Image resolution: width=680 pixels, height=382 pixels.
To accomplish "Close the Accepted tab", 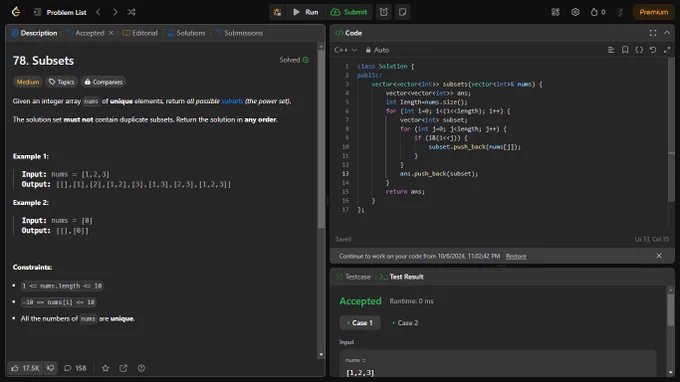I will [111, 33].
